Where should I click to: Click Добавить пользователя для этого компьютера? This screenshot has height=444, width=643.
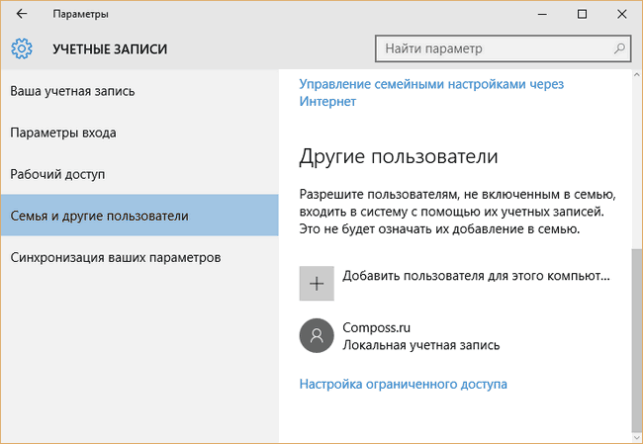pos(476,276)
